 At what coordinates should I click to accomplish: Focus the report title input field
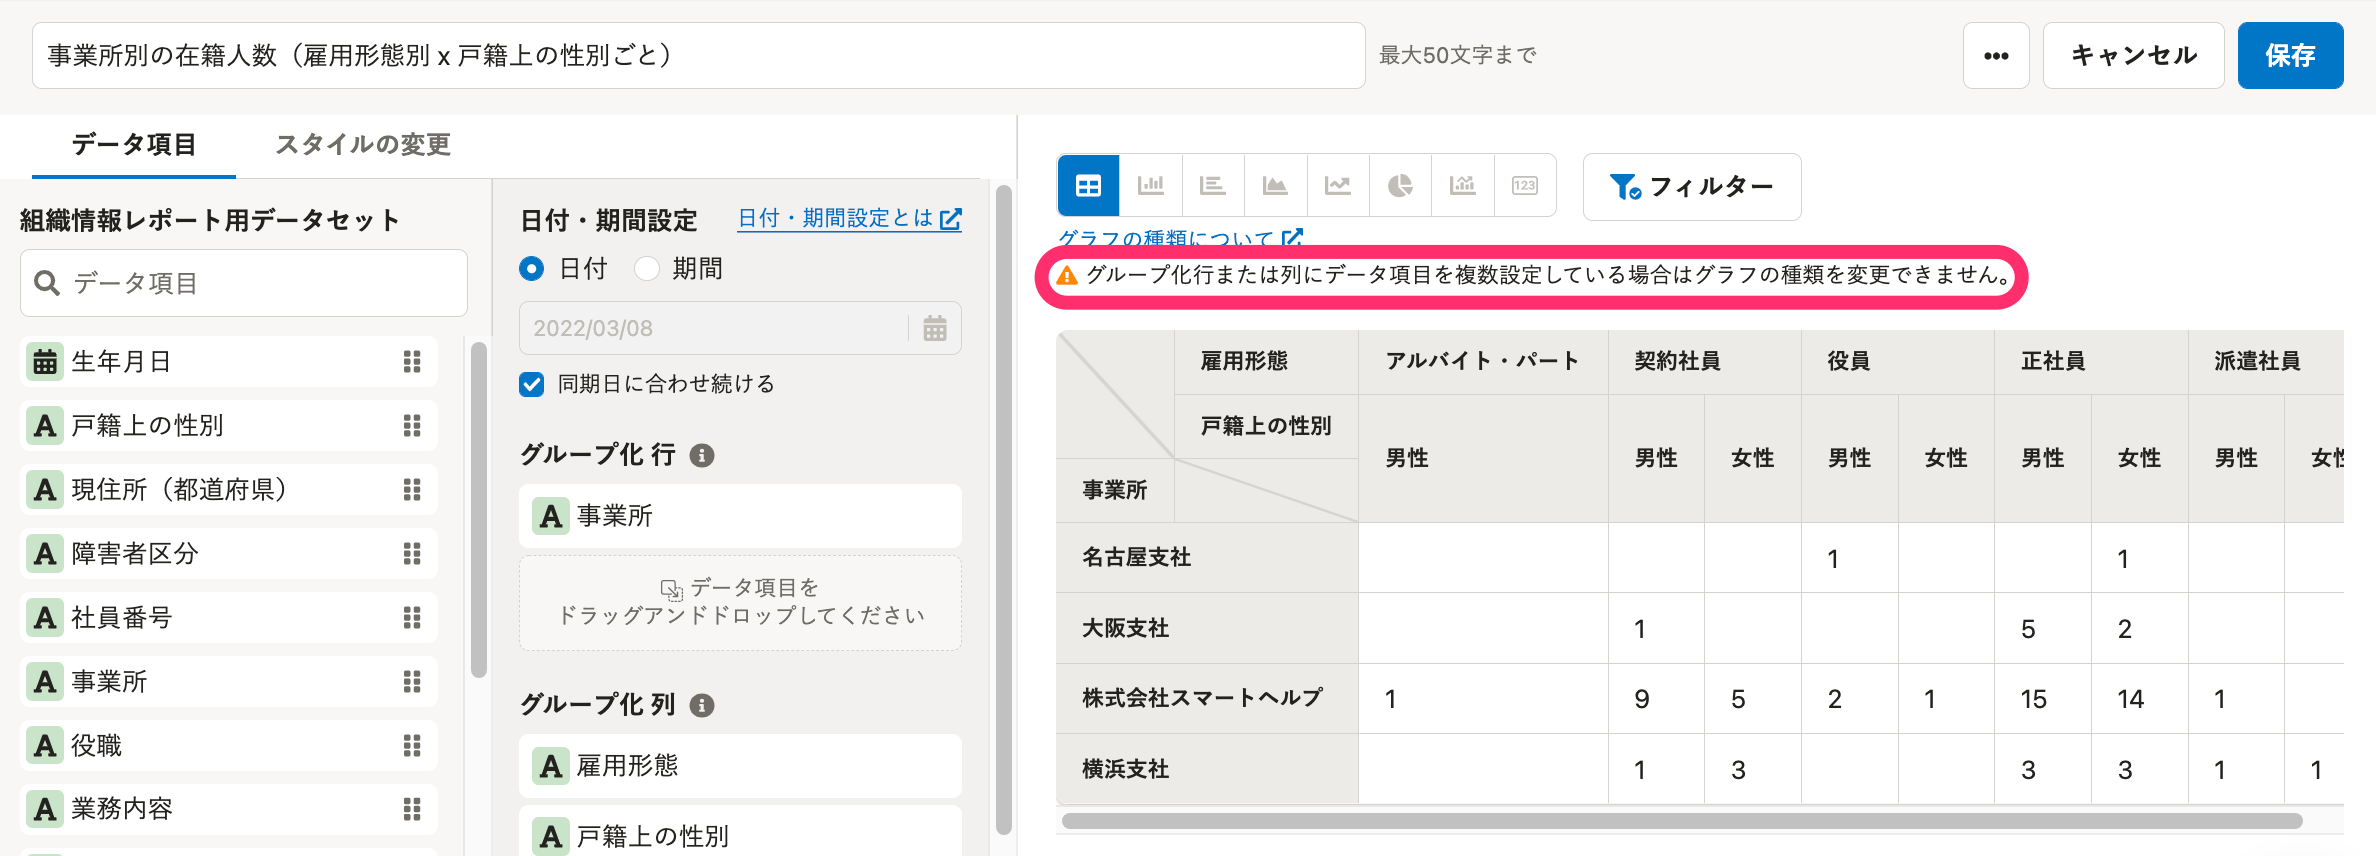tap(698, 56)
